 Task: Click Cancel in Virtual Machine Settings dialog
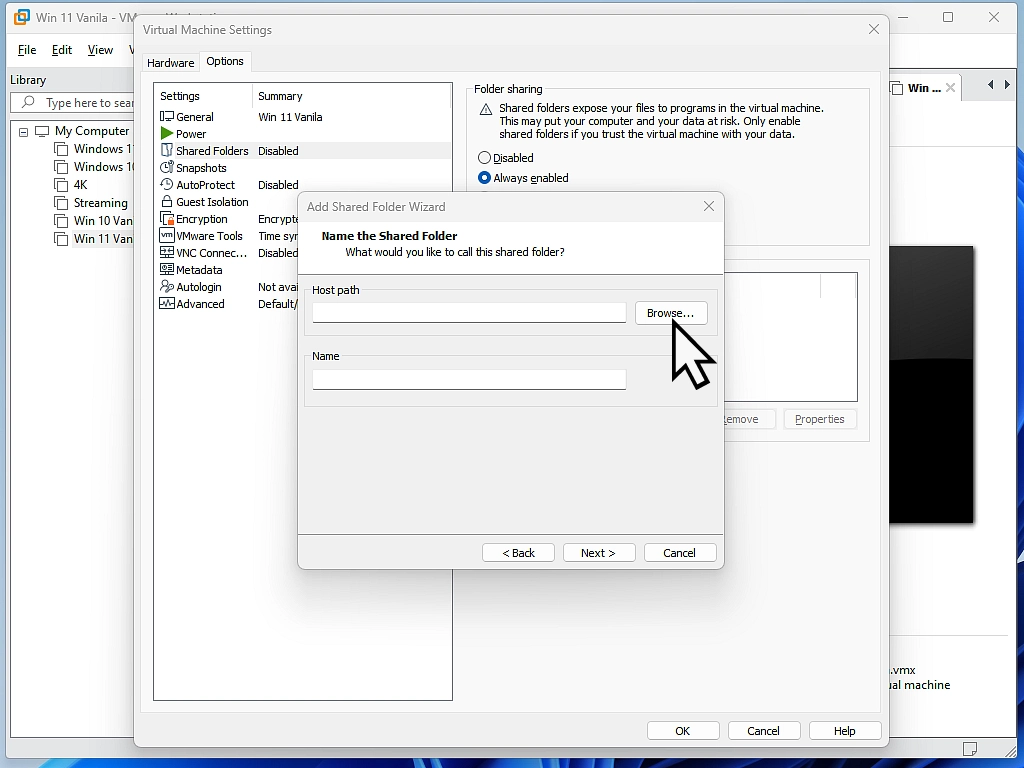763,731
